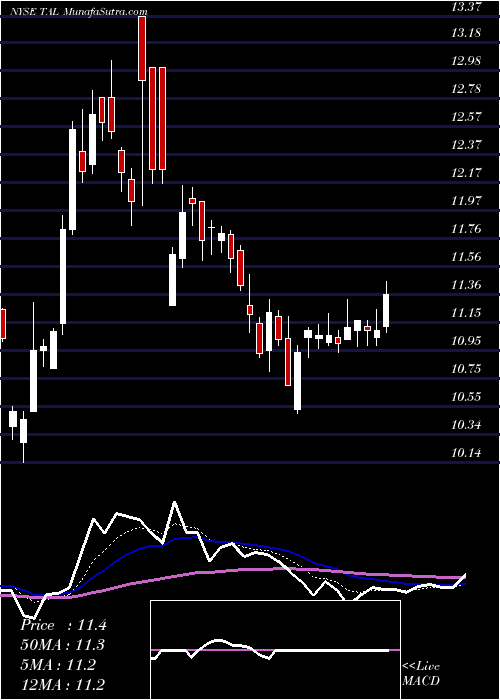Click the 10.34 price axis label
Viewport: 500px width, 700px height.
pos(467,425)
